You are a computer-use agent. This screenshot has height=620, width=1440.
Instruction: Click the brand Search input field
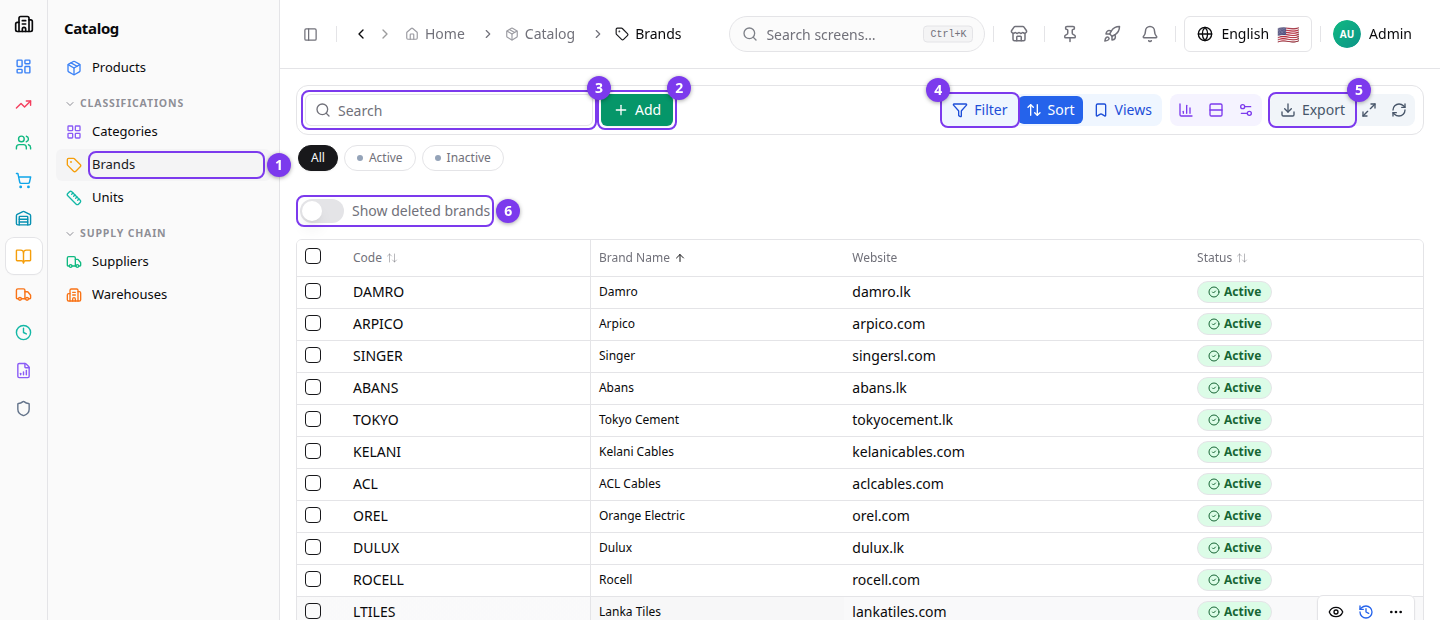tap(449, 110)
